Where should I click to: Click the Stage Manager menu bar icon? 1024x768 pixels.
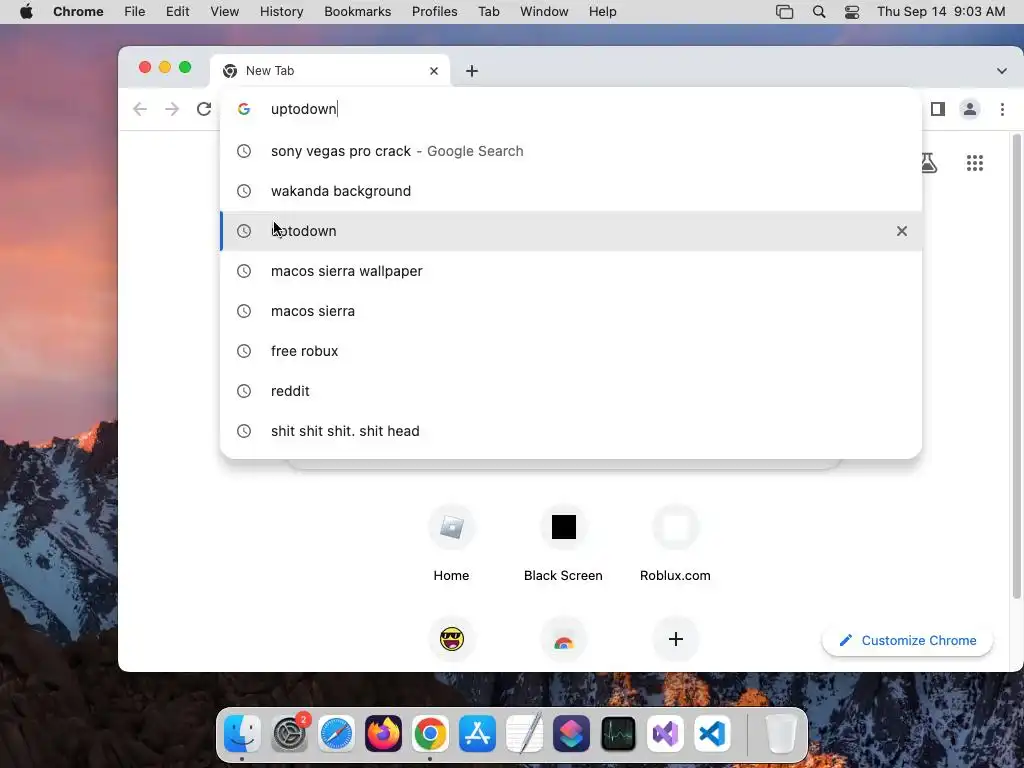click(x=784, y=12)
